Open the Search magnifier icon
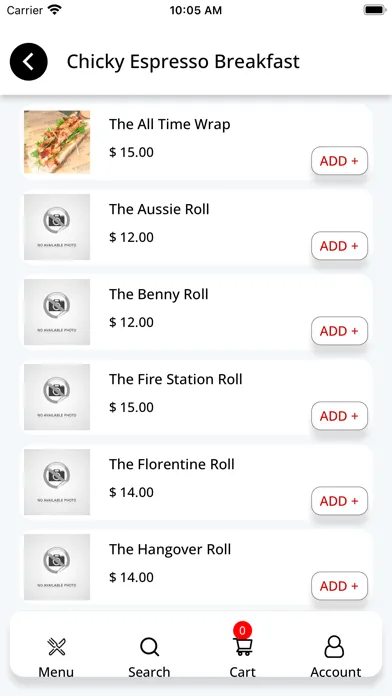The width and height of the screenshot is (392, 696). pos(150,647)
